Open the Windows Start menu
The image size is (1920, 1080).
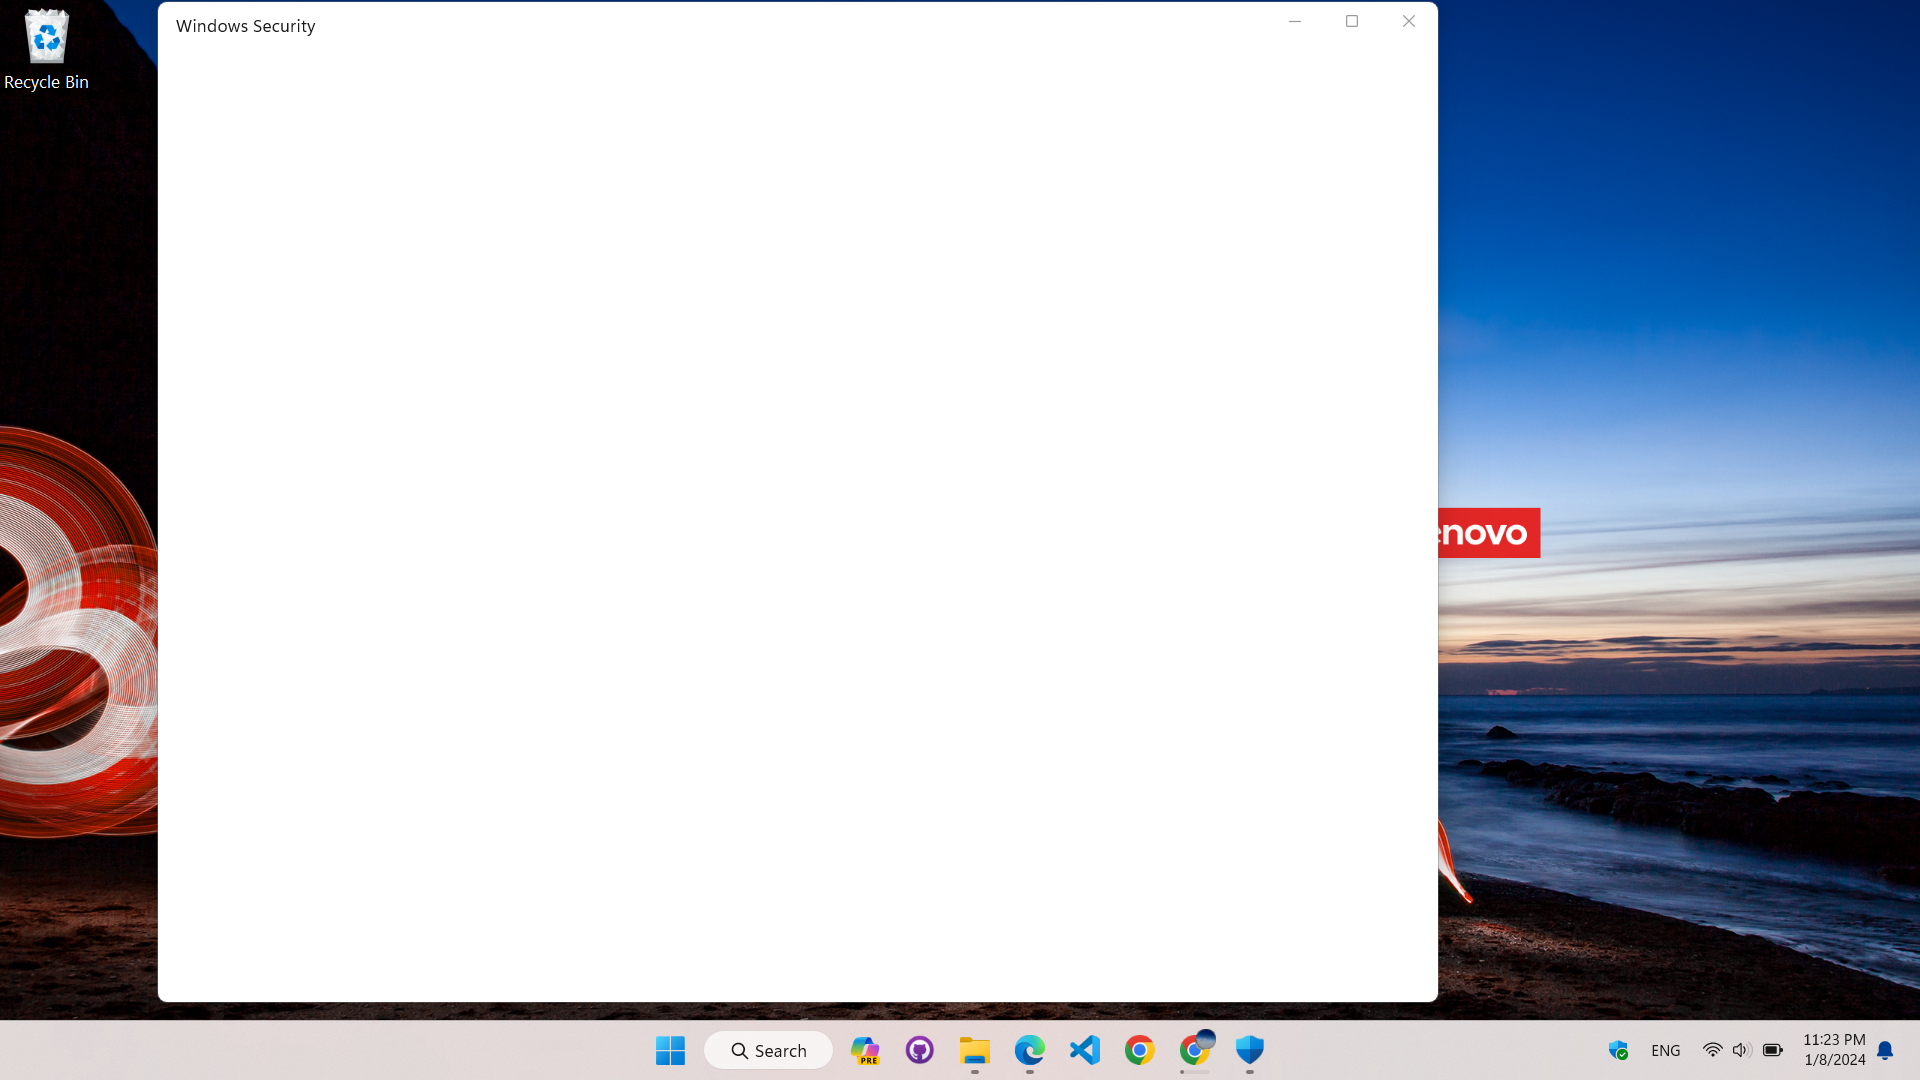[x=670, y=1050]
